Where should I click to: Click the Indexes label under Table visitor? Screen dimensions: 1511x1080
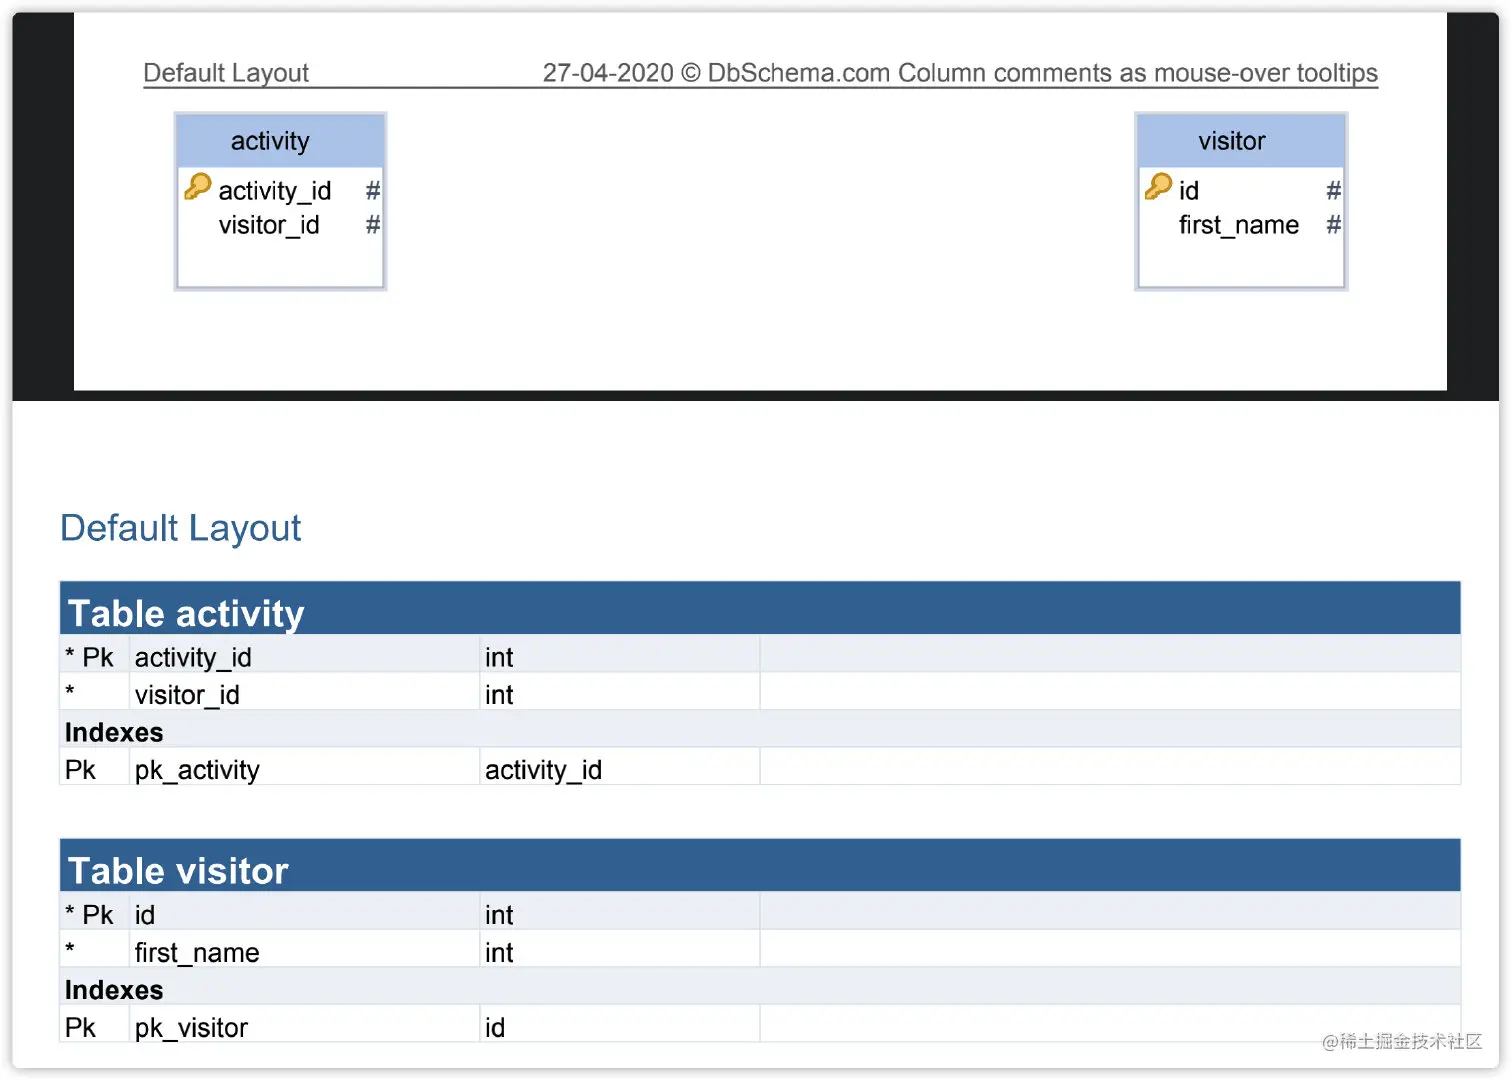tap(114, 990)
